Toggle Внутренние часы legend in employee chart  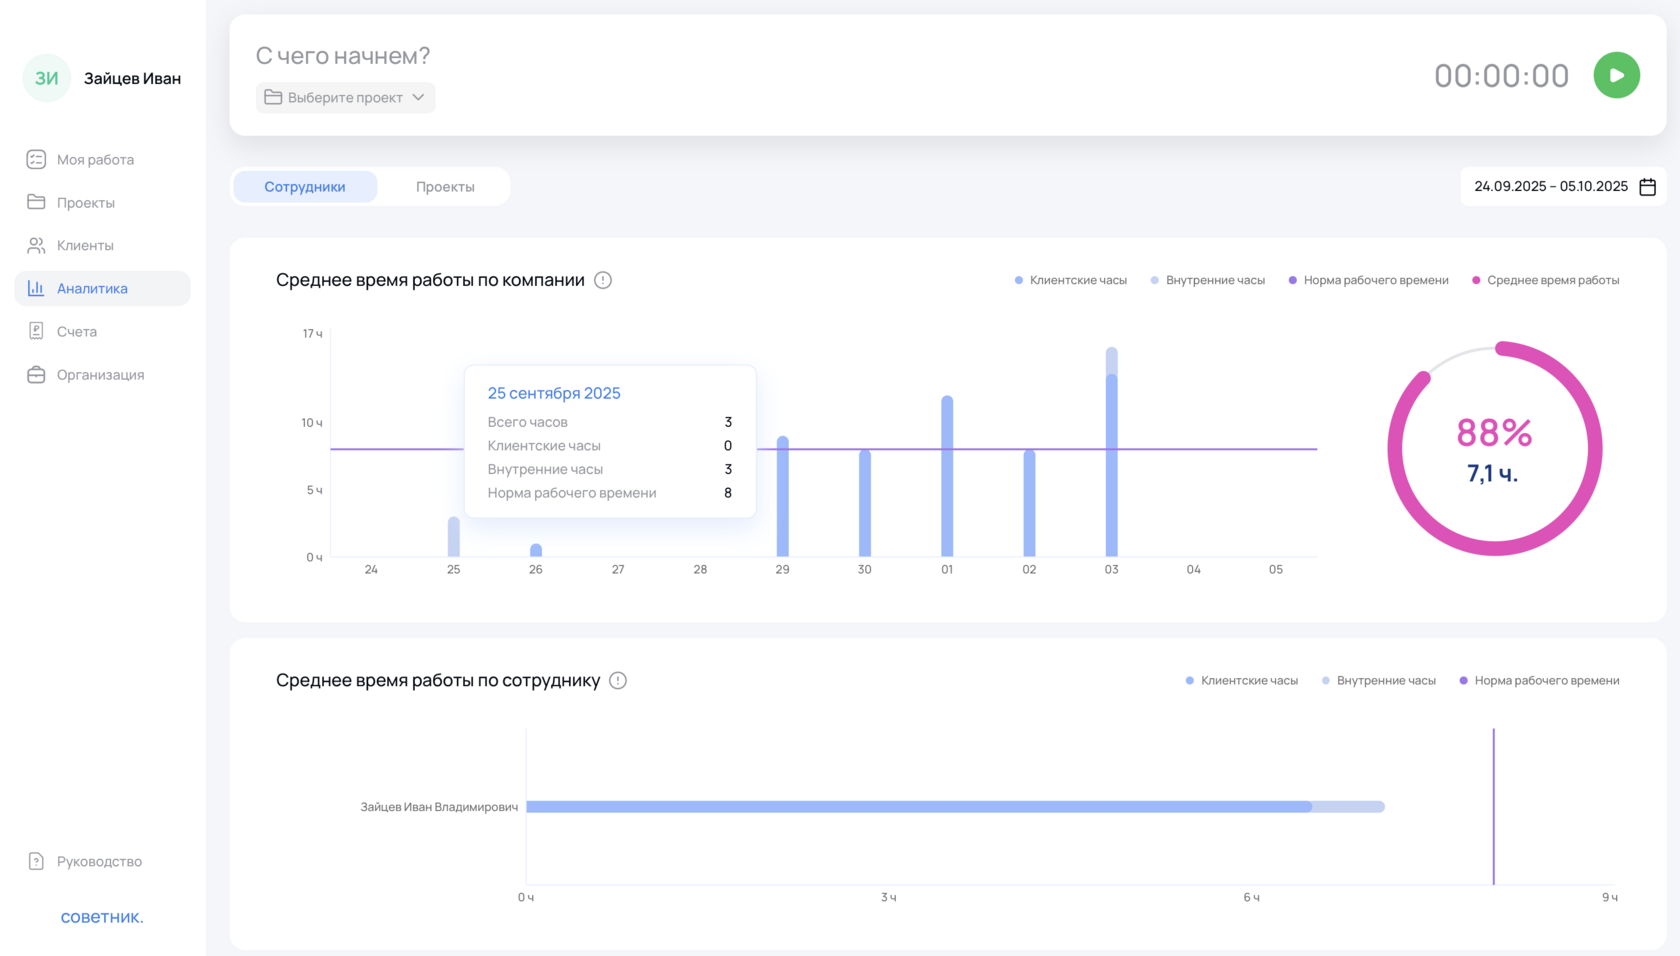coord(1379,681)
